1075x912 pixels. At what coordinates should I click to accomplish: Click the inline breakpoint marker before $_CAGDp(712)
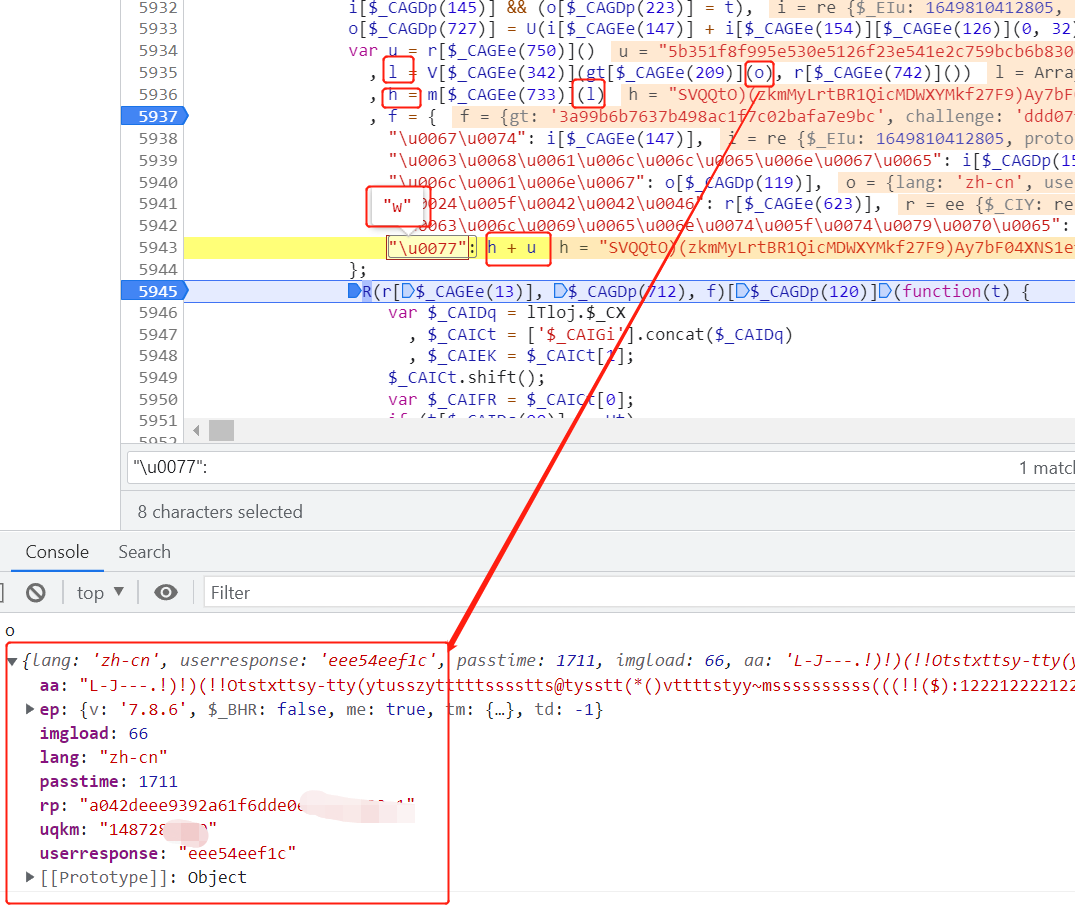click(559, 291)
